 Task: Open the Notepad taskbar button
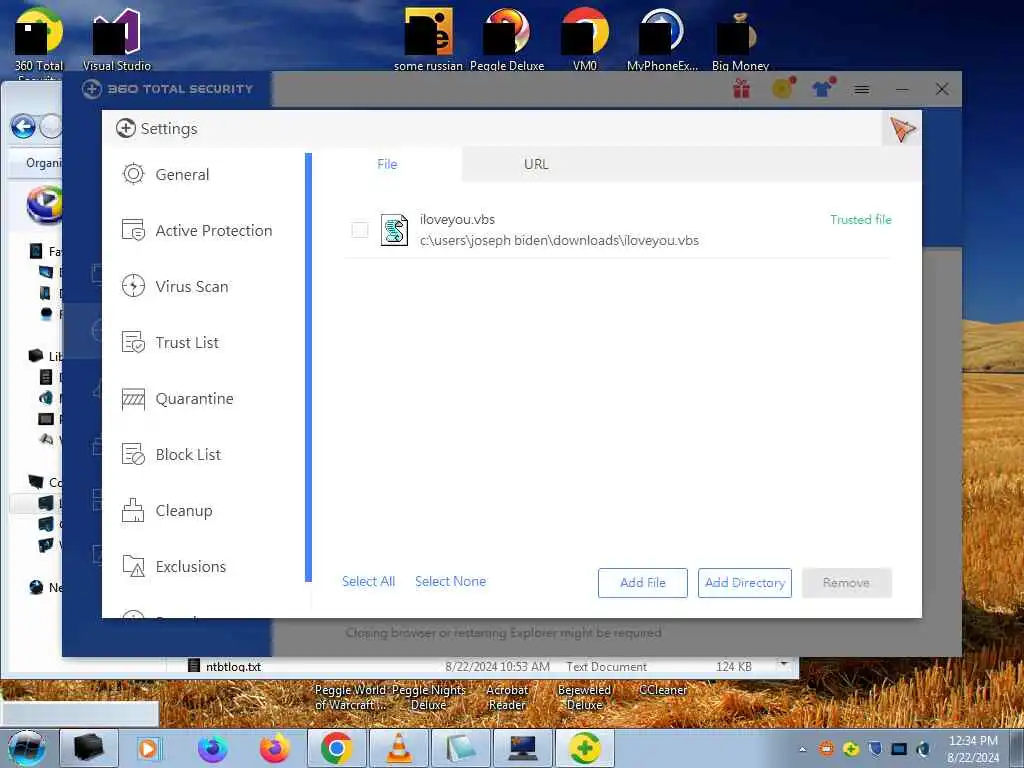(461, 748)
